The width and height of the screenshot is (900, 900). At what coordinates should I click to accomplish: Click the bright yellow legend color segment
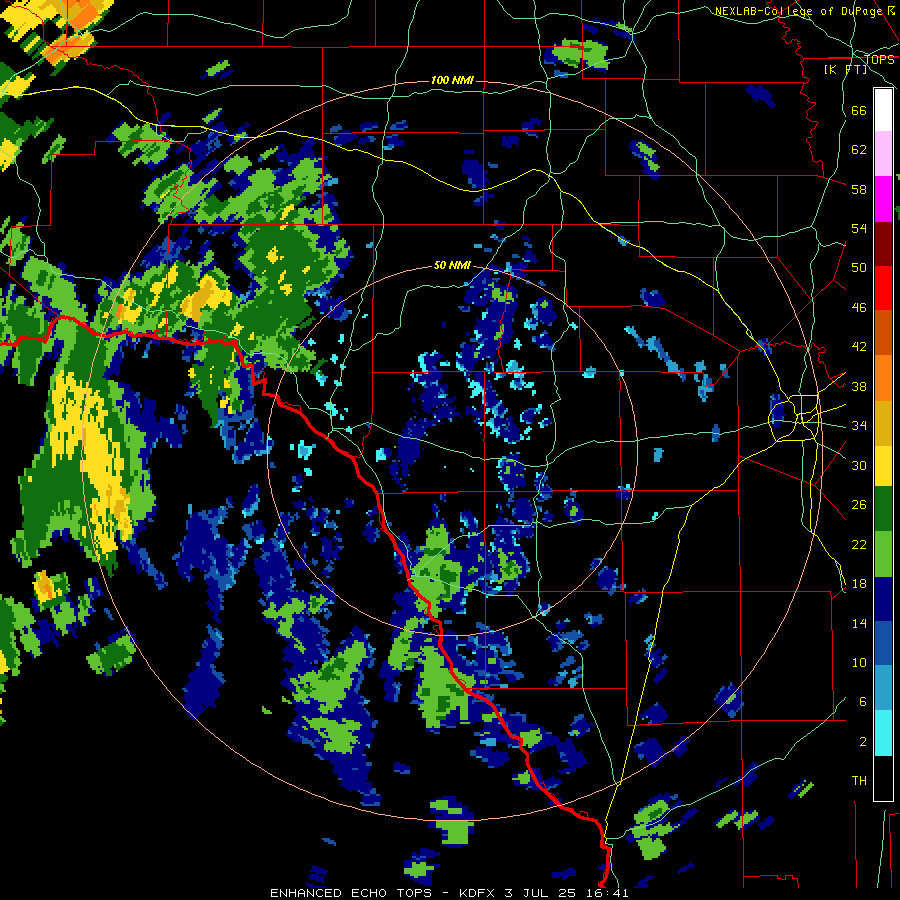point(883,465)
